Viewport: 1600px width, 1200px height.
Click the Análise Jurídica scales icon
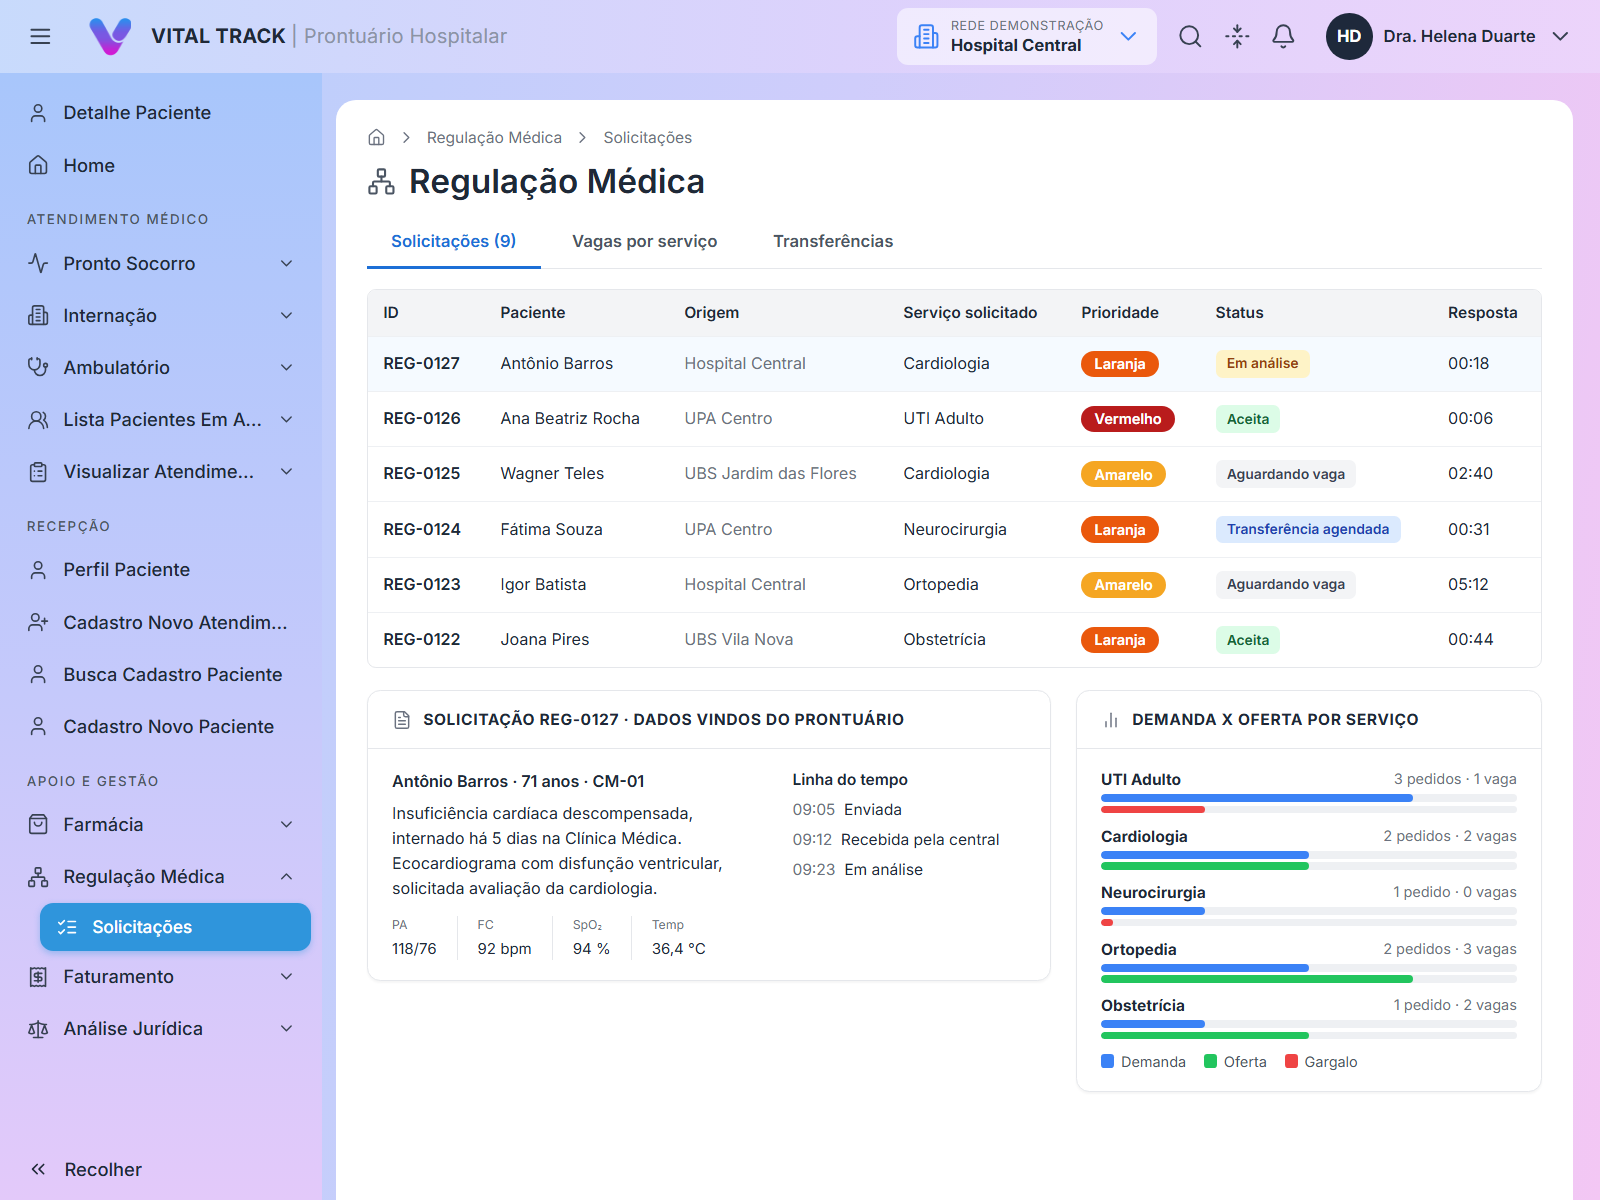(38, 1028)
